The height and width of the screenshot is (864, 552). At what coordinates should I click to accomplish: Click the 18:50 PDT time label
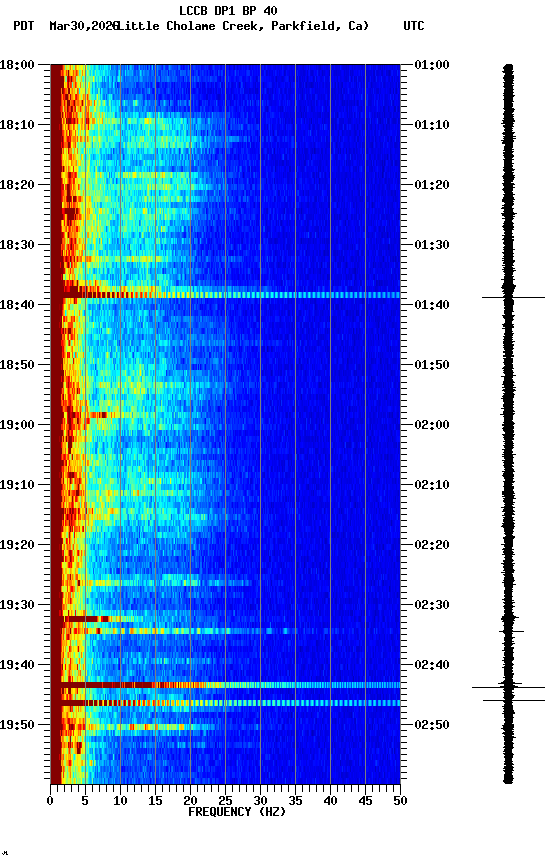point(17,365)
